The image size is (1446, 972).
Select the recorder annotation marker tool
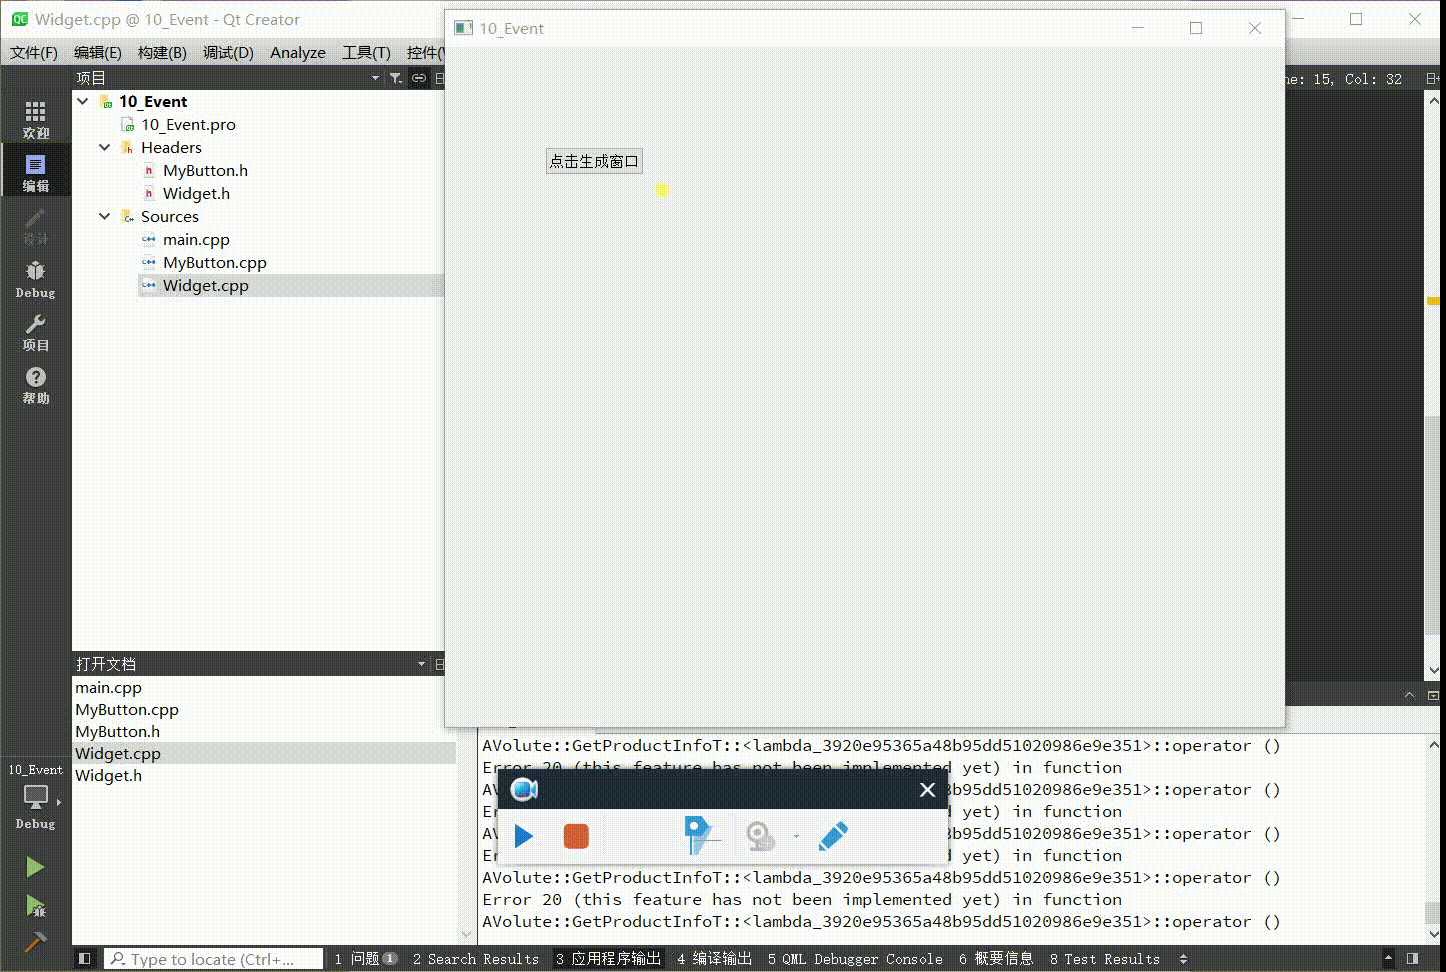click(x=700, y=835)
